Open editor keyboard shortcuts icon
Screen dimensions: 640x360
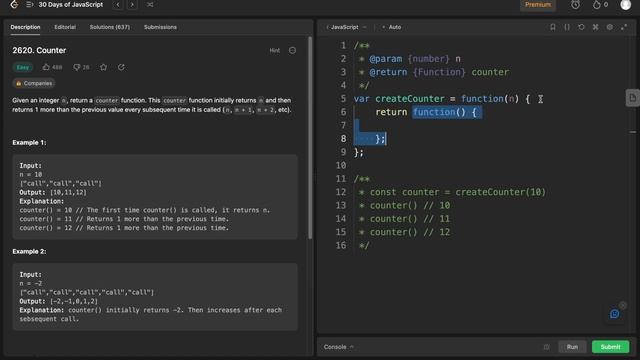pyautogui.click(x=596, y=27)
